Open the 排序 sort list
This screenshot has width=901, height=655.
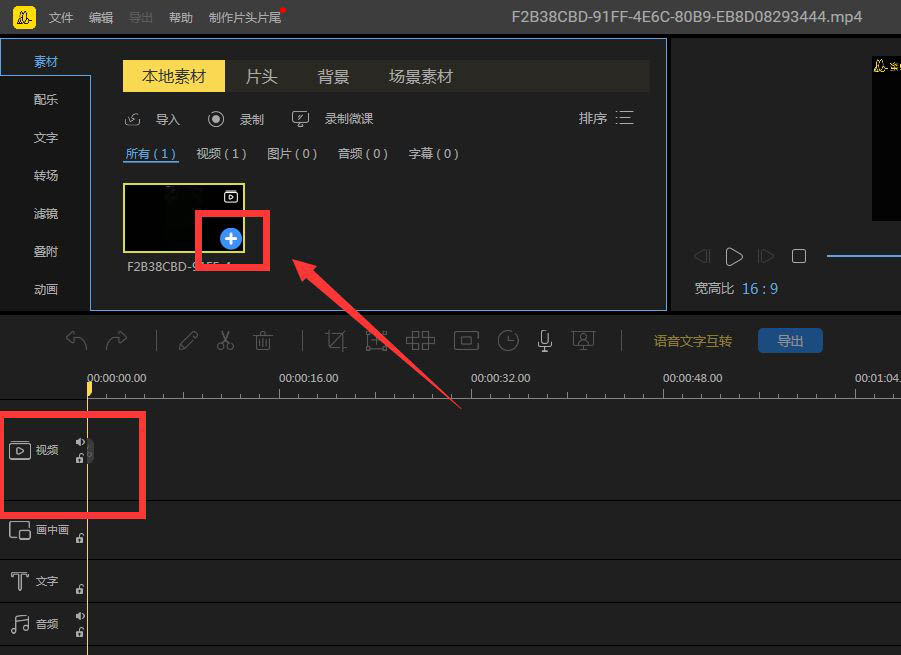click(x=606, y=118)
